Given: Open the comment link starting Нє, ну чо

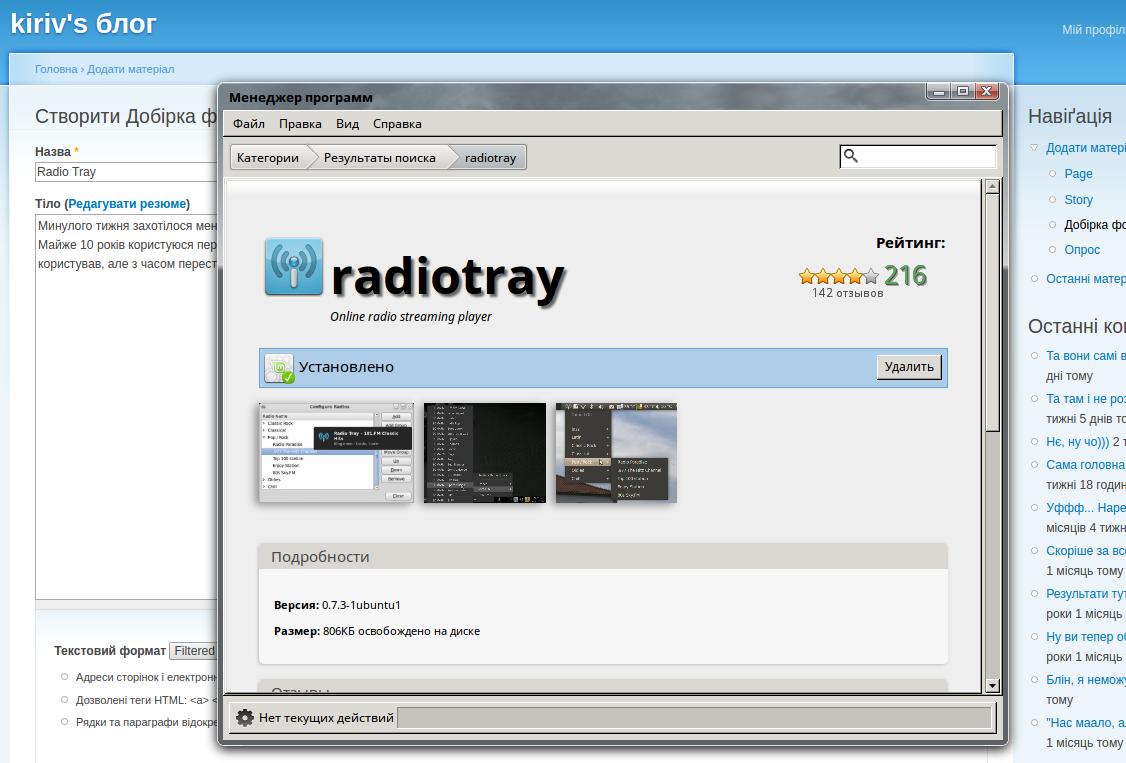Looking at the screenshot, I should (1078, 441).
